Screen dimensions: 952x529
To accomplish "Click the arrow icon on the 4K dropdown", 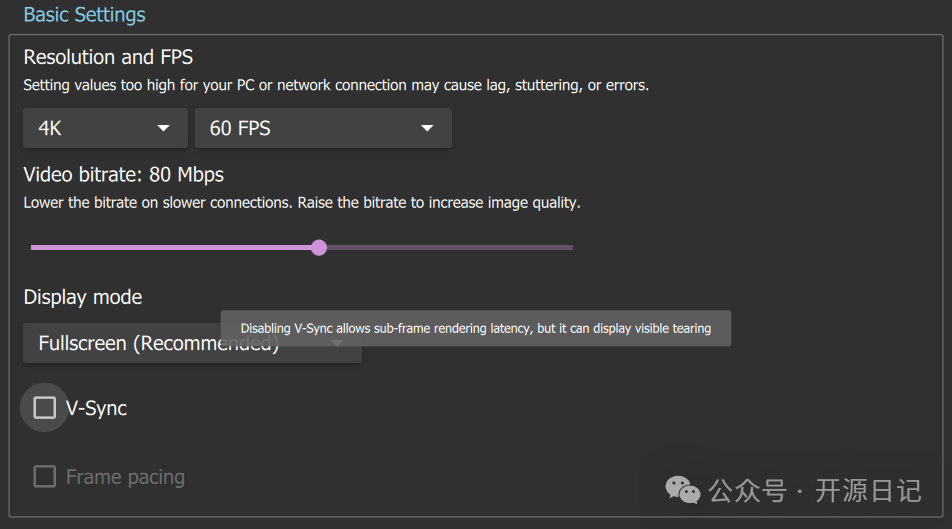I will point(163,128).
